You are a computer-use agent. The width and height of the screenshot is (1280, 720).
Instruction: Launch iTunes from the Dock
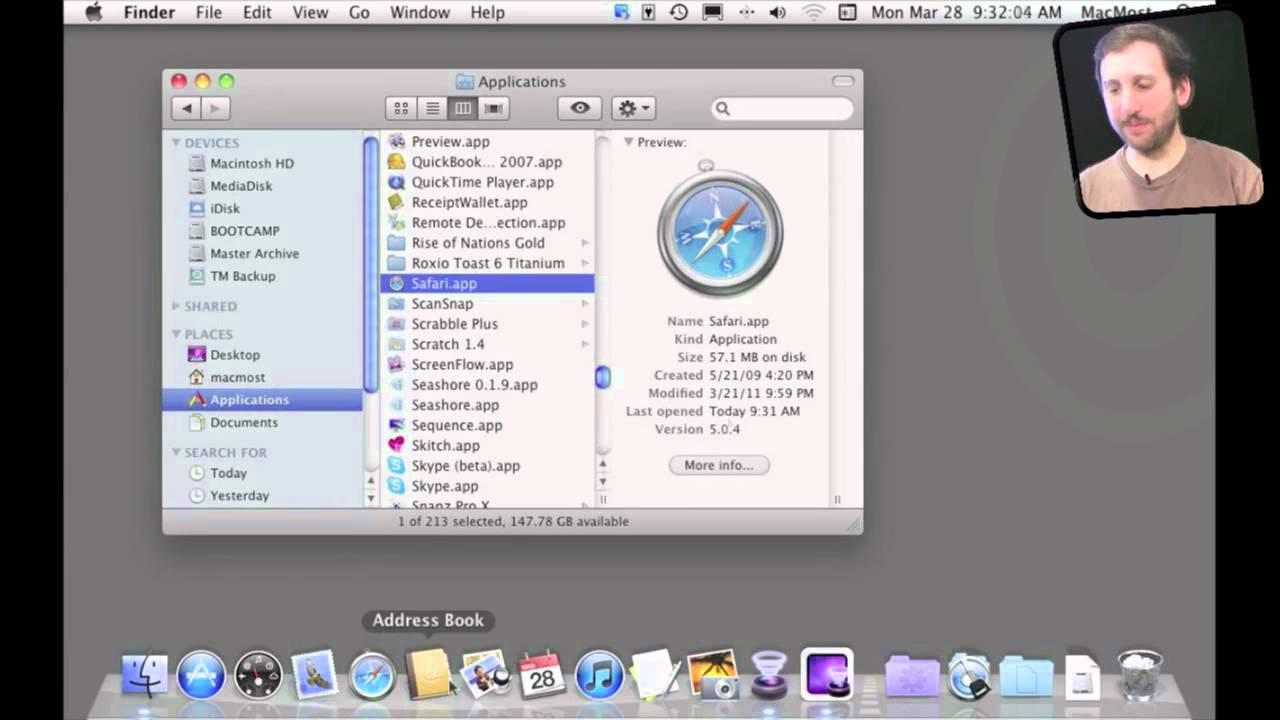click(599, 675)
